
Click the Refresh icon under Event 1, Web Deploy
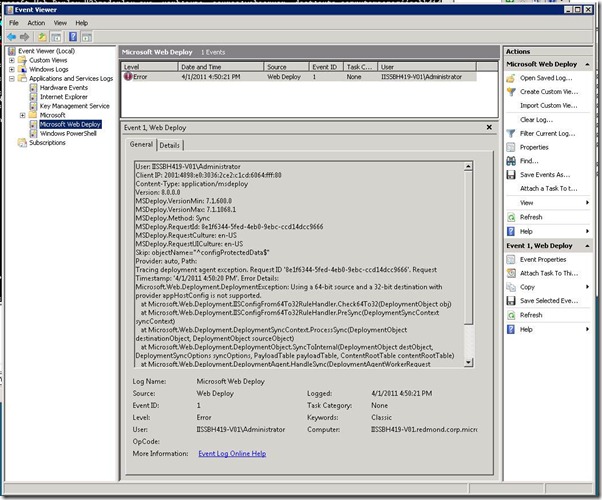coord(511,315)
